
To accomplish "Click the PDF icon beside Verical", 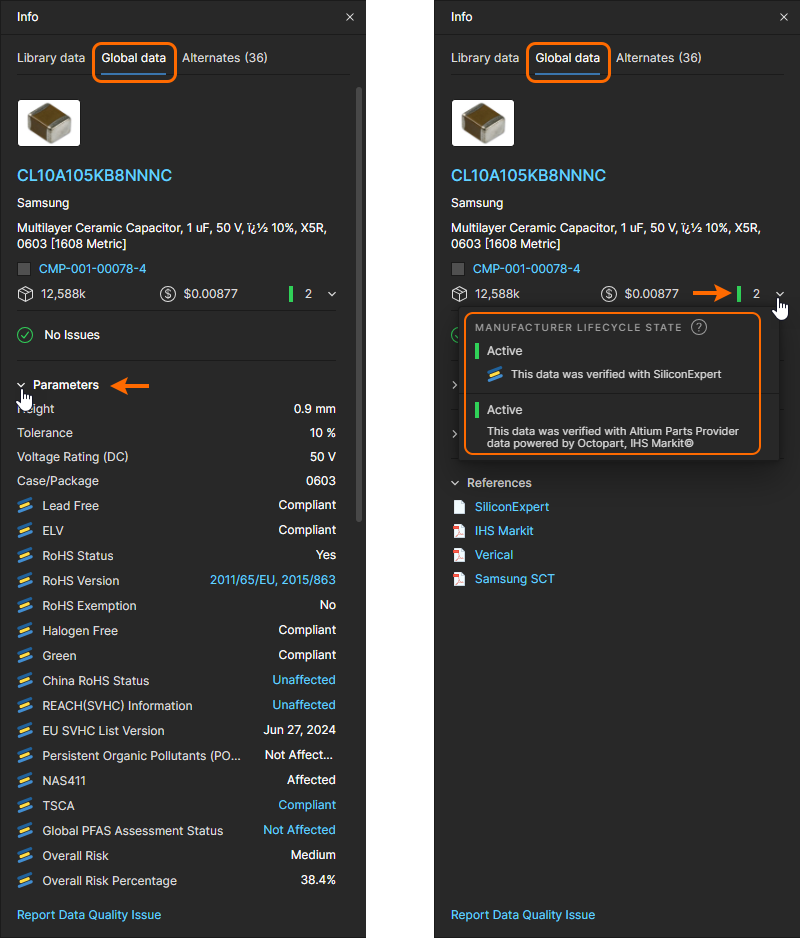I will tap(459, 555).
